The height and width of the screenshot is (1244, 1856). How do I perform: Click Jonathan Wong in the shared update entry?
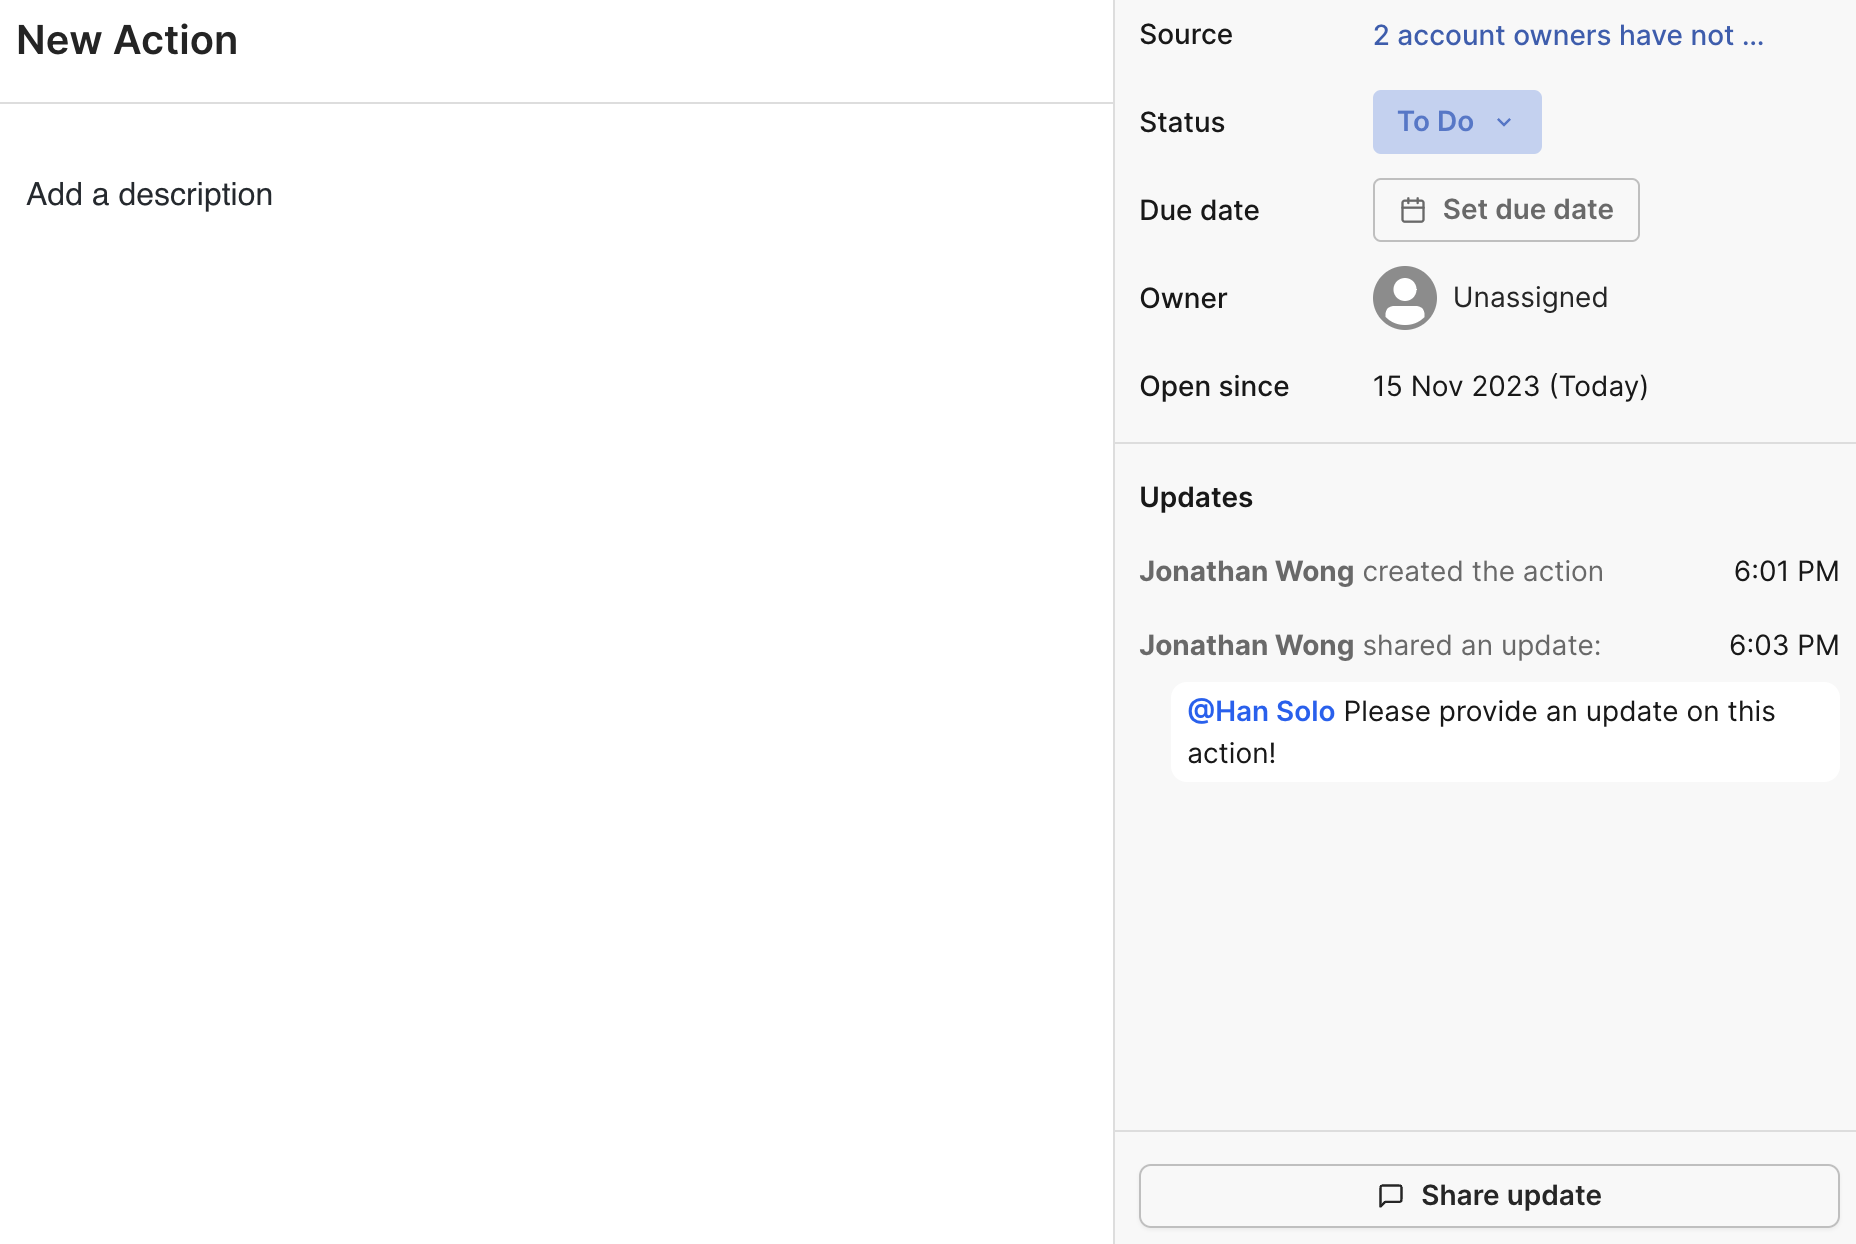(x=1246, y=645)
